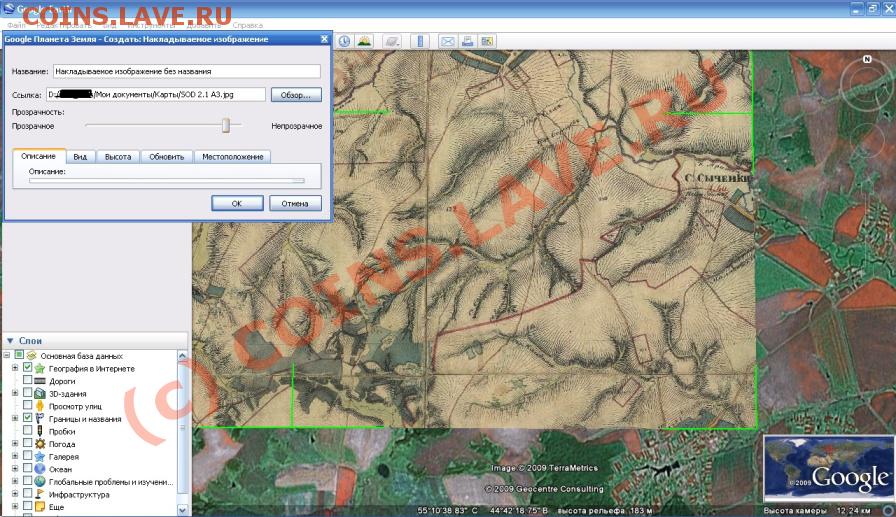Image resolution: width=896 pixels, height=517 pixels.
Task: Open the Справка menu
Action: (x=247, y=25)
